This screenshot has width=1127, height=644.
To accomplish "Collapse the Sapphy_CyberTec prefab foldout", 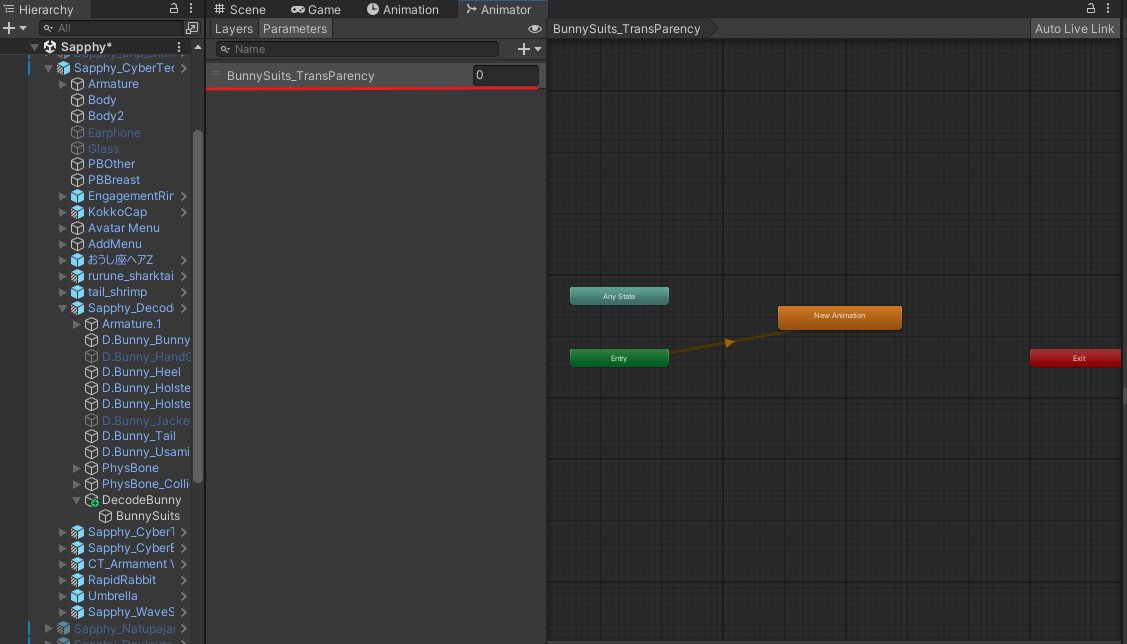I will [48, 68].
